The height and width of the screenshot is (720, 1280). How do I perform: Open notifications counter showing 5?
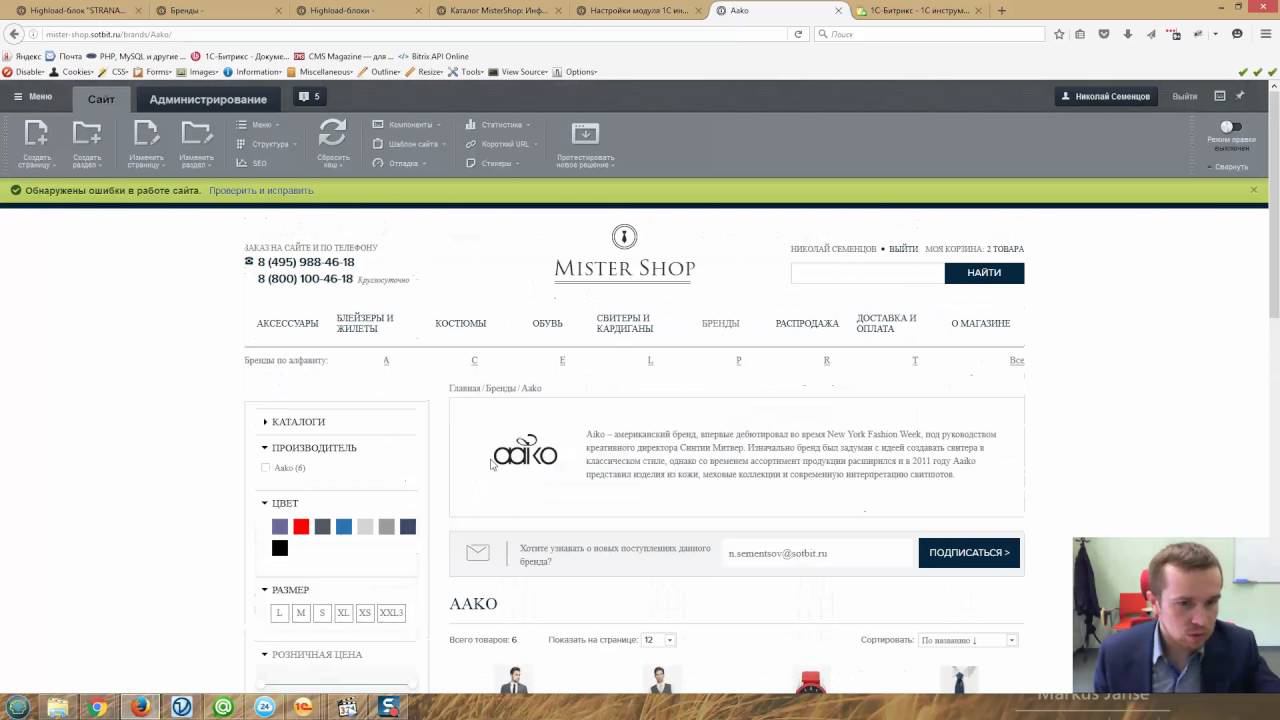pos(309,97)
